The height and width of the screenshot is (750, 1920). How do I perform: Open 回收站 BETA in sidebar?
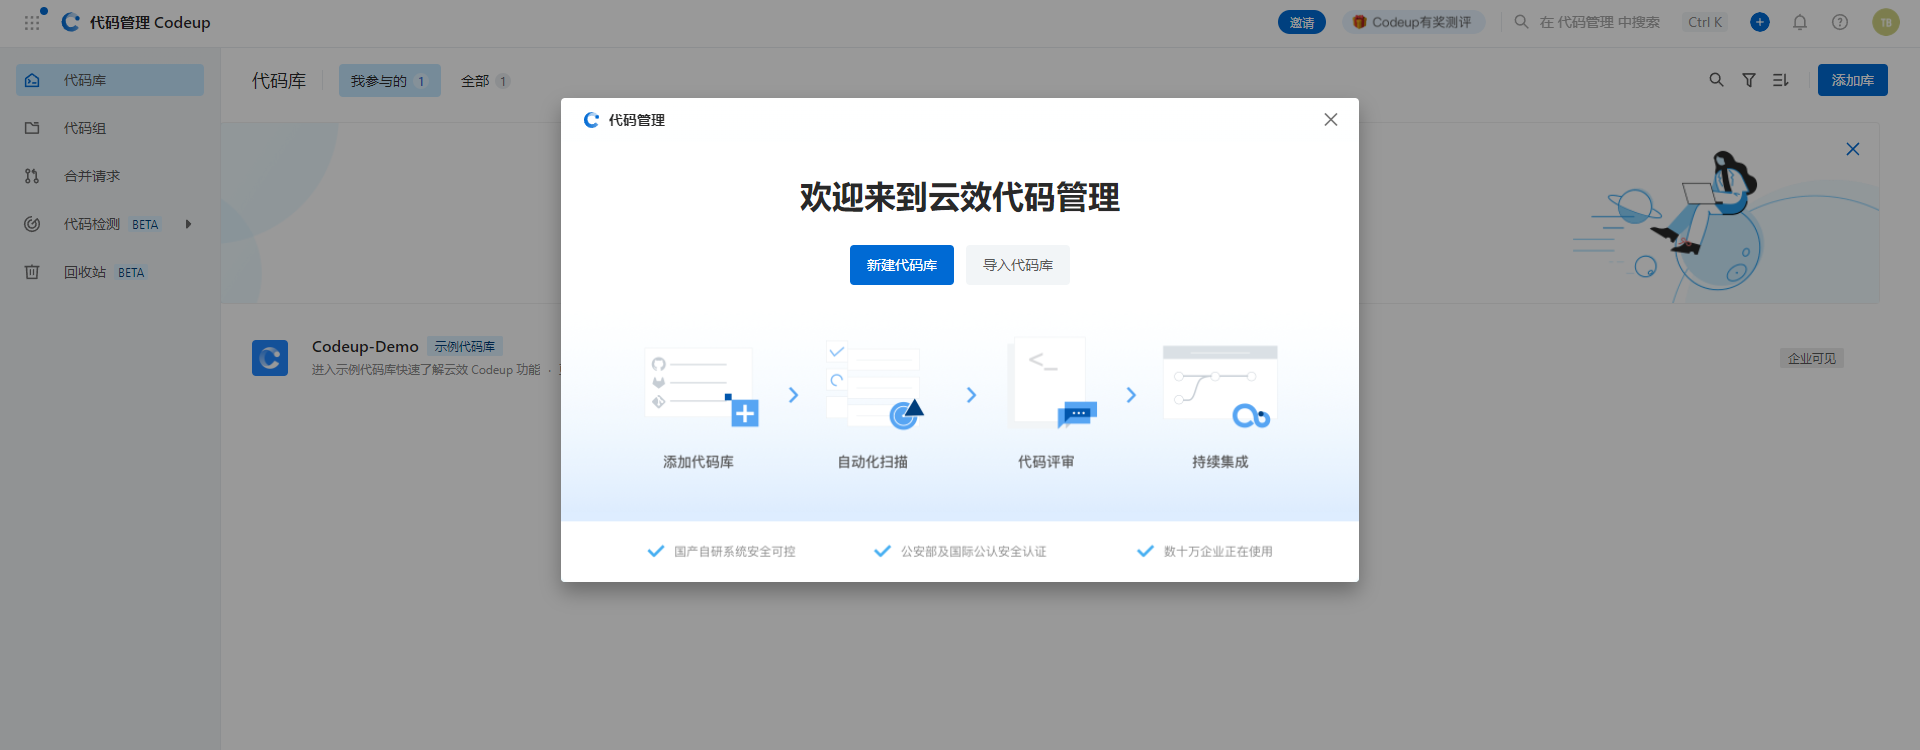(110, 272)
